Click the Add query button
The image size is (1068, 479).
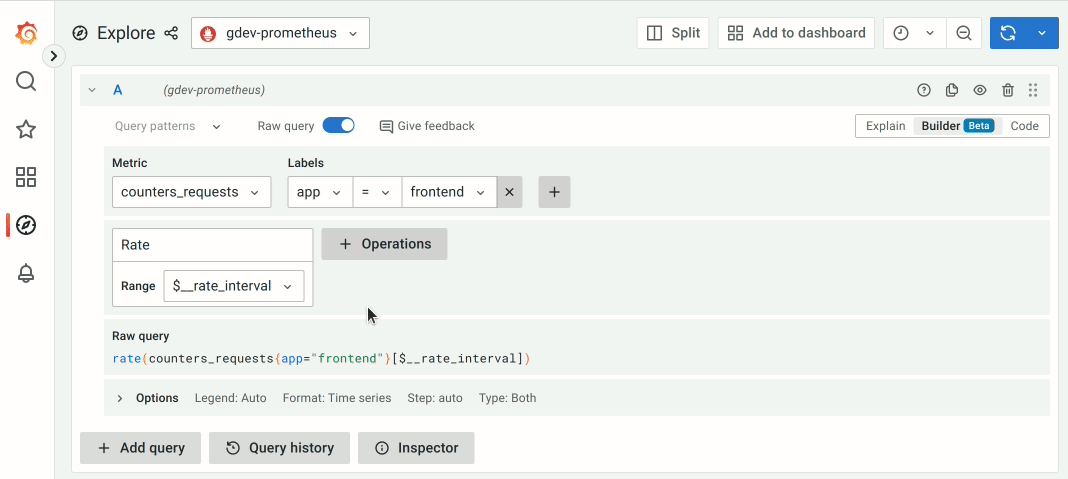click(x=140, y=448)
